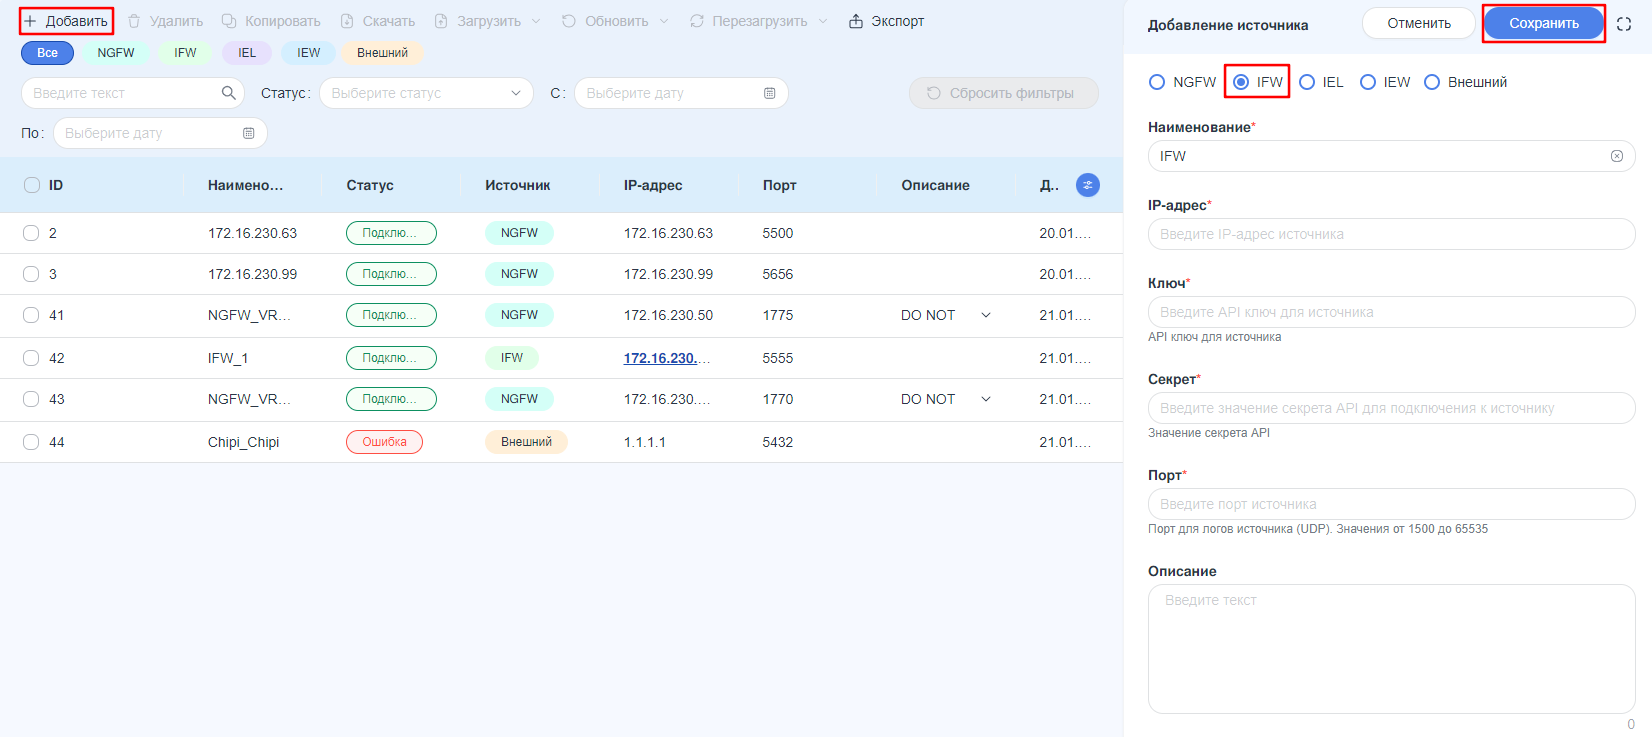Select the Внешний radio button
This screenshot has height=737, width=1652.
coord(1432,82)
